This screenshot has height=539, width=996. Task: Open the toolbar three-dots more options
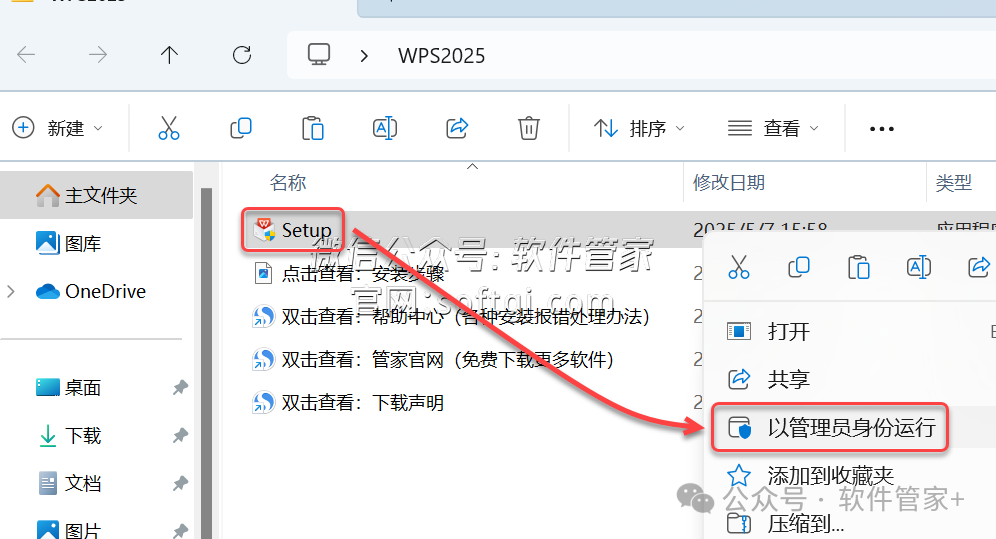pos(882,129)
